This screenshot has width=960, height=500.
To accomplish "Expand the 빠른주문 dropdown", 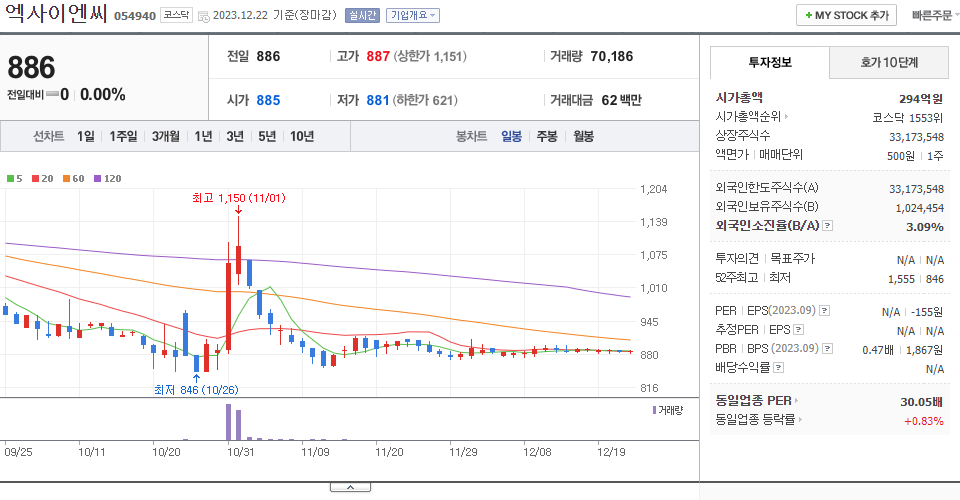I will click(935, 15).
